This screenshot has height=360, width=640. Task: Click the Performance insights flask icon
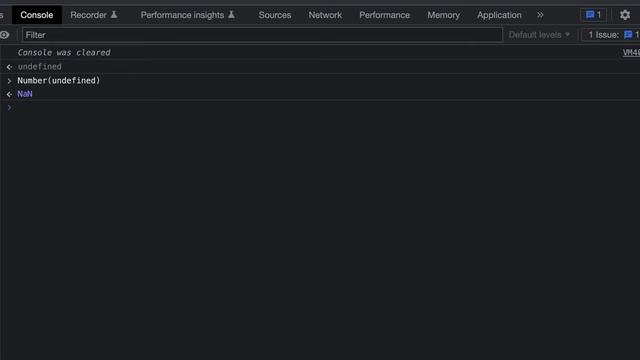(x=231, y=15)
